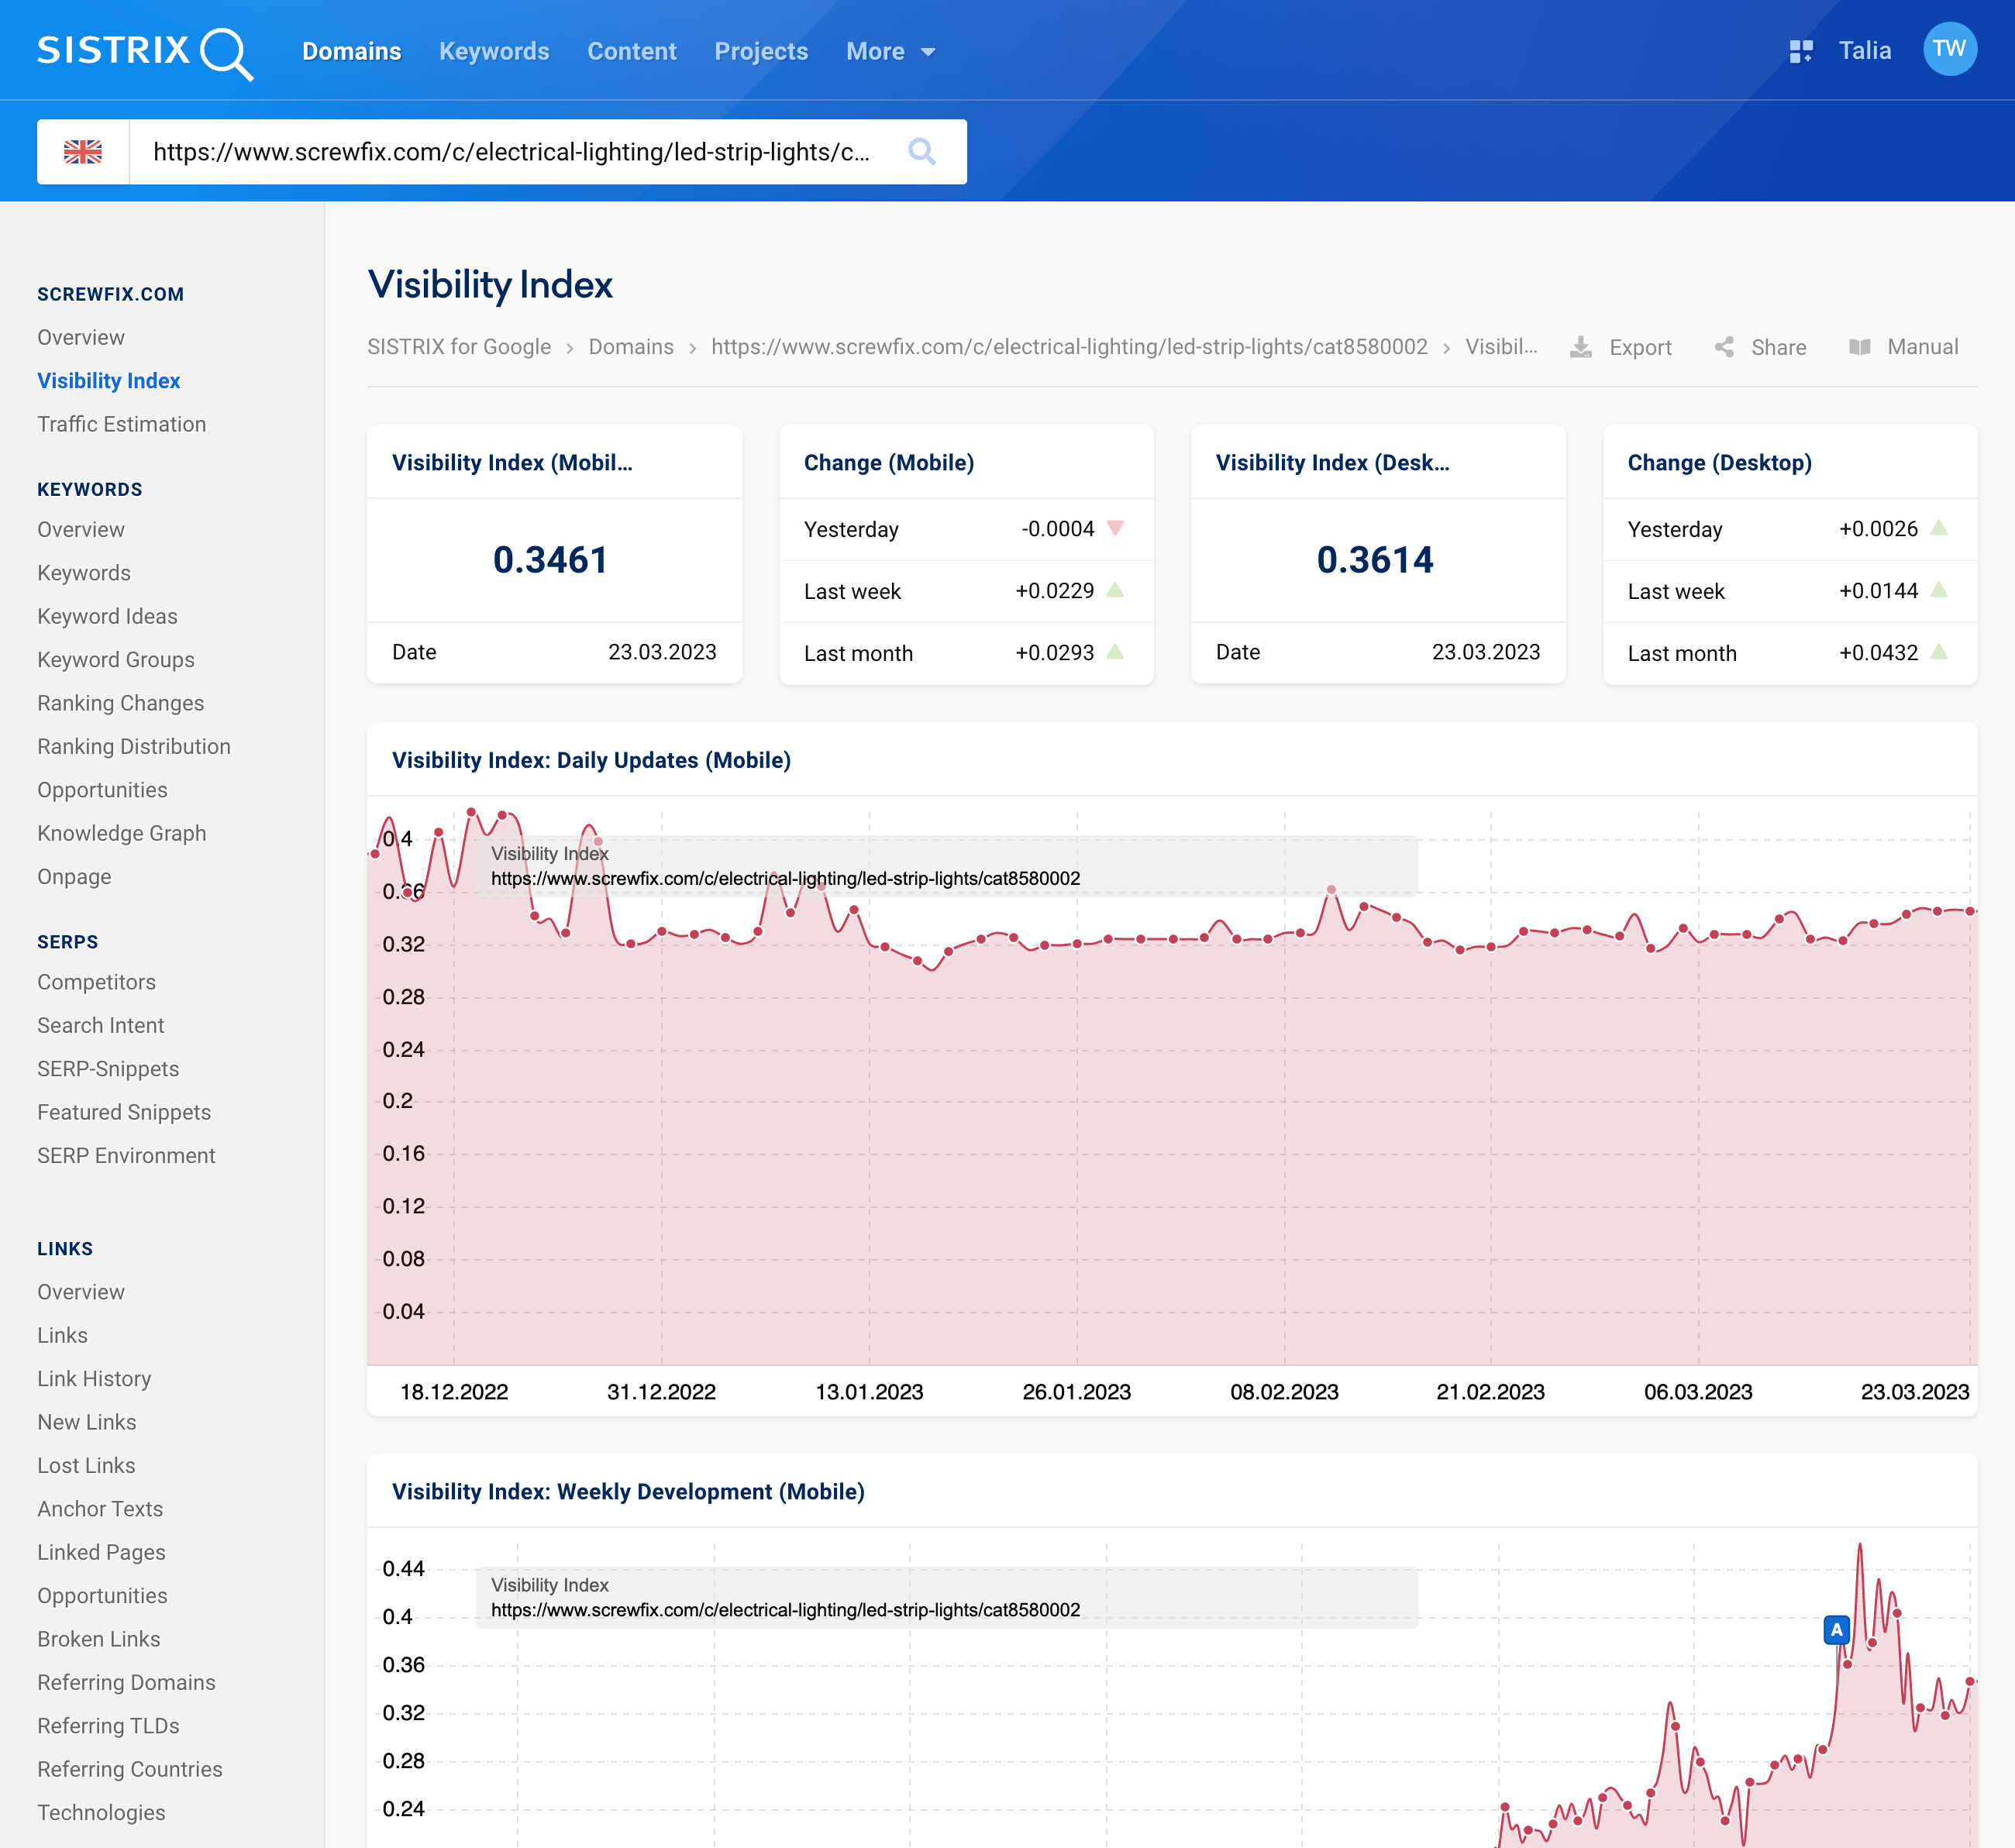Viewport: 2015px width, 1848px height.
Task: Click the Export button label
Action: coord(1640,347)
